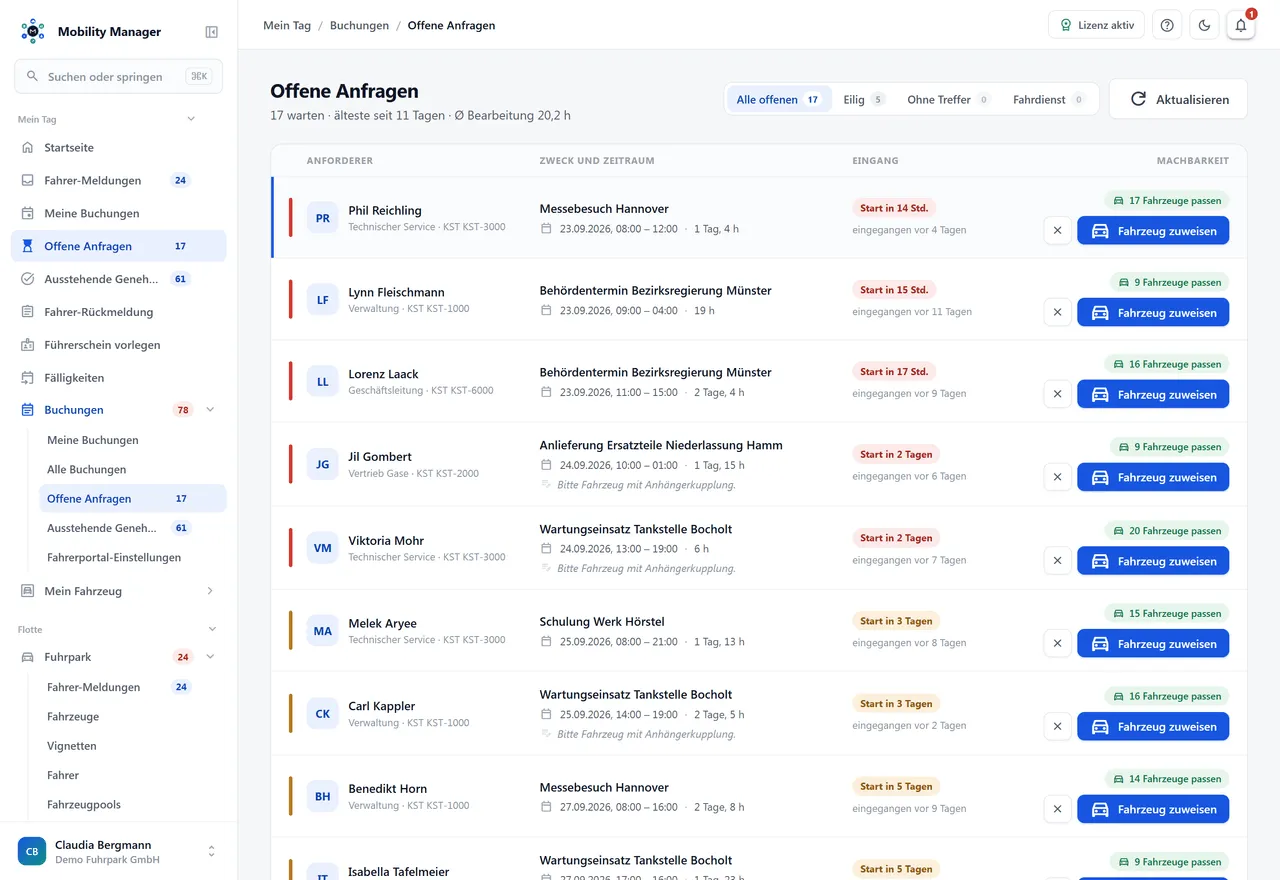
Task: Click the Fälligkeiten calendar-clock icon
Action: pyautogui.click(x=28, y=378)
